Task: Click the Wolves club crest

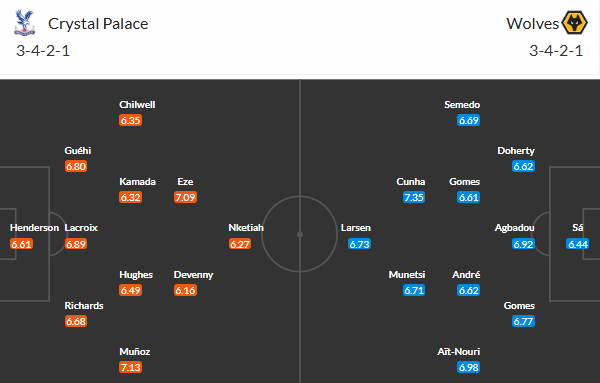Action: coord(574,23)
